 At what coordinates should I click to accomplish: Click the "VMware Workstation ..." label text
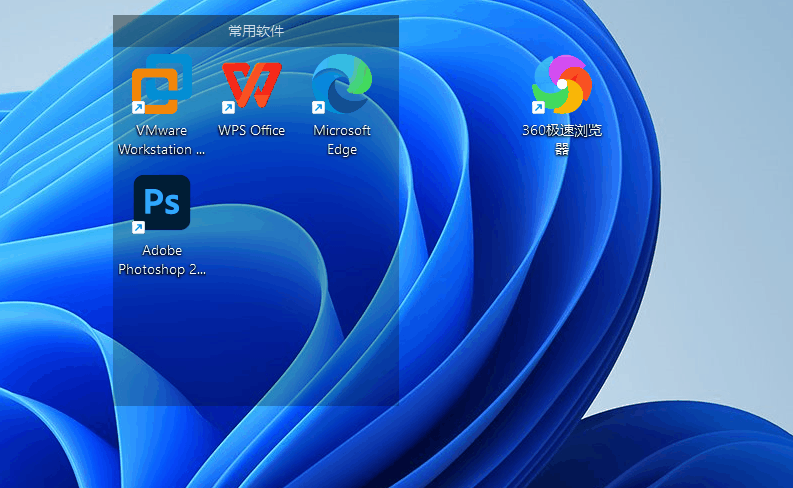coord(162,140)
